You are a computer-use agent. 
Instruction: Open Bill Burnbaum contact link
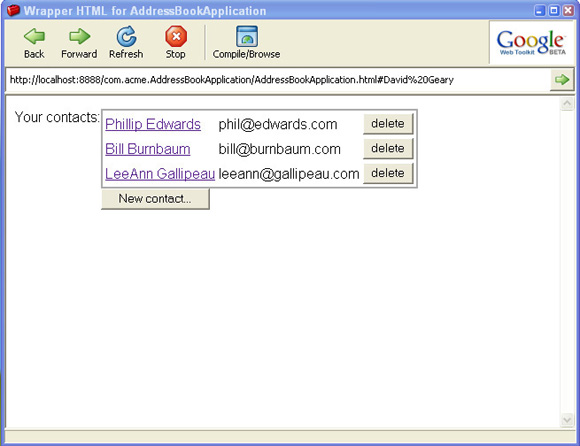pyautogui.click(x=148, y=149)
